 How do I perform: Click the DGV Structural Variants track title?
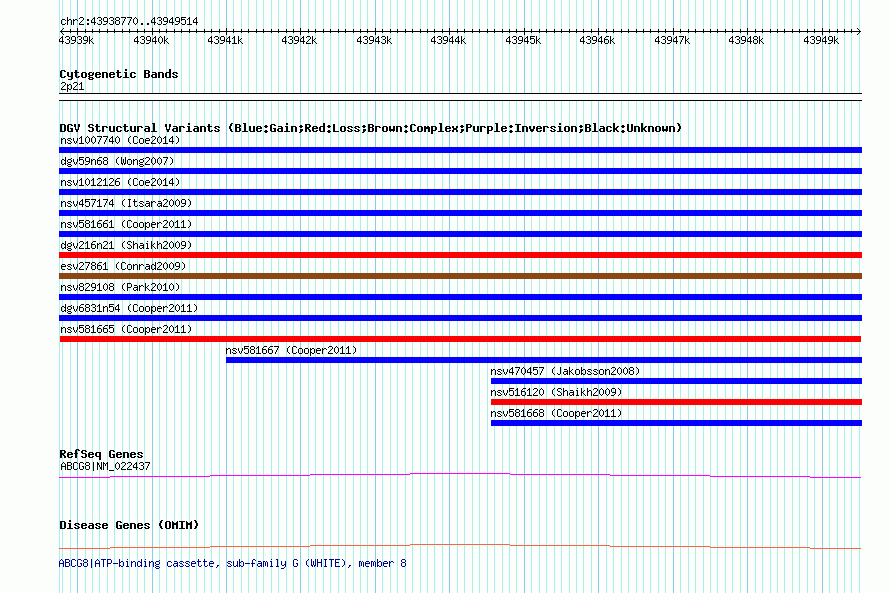click(370, 128)
